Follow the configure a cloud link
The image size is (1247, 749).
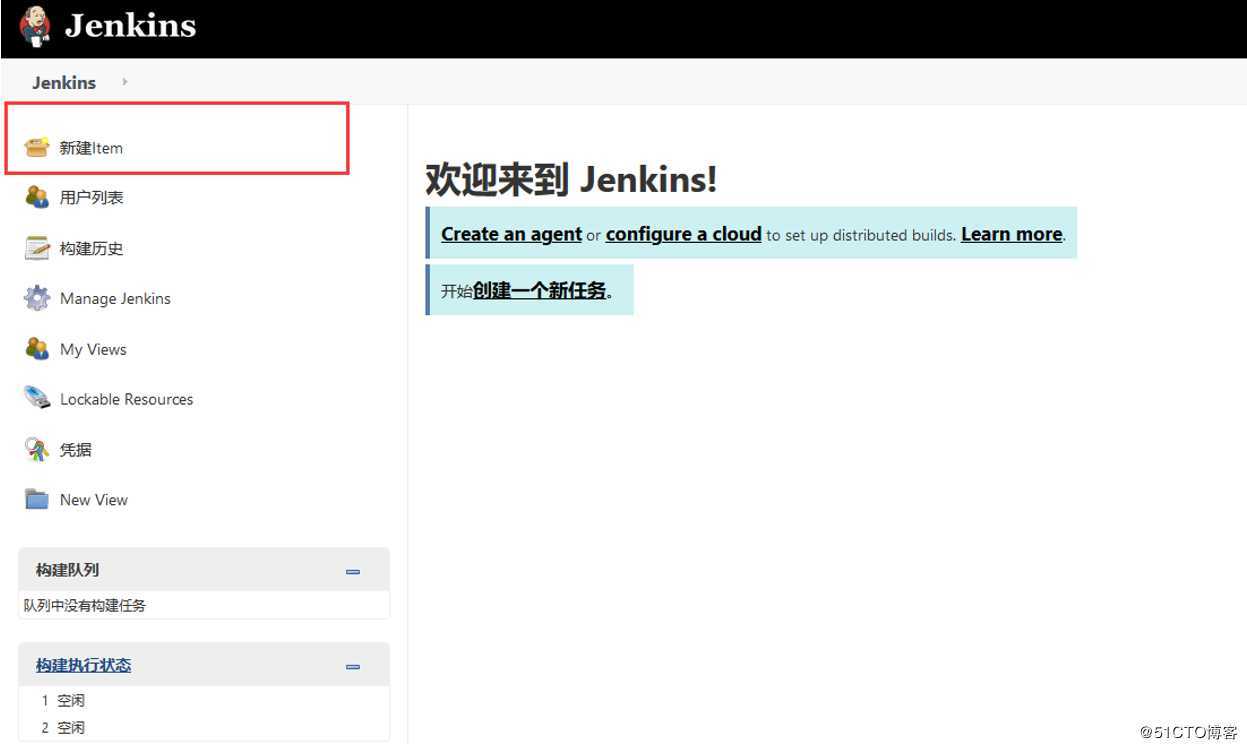[683, 234]
